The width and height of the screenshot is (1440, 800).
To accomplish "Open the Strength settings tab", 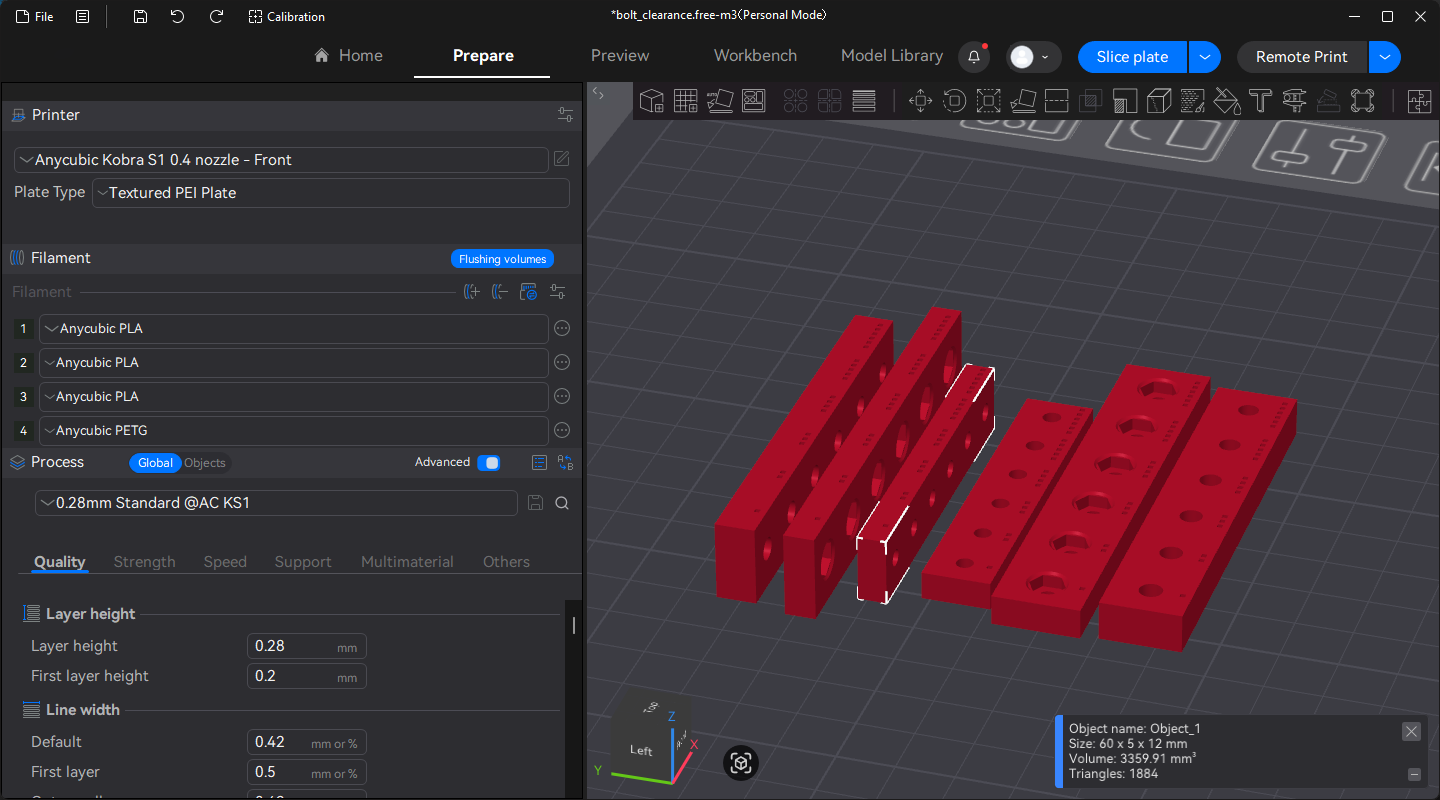I will 145,562.
